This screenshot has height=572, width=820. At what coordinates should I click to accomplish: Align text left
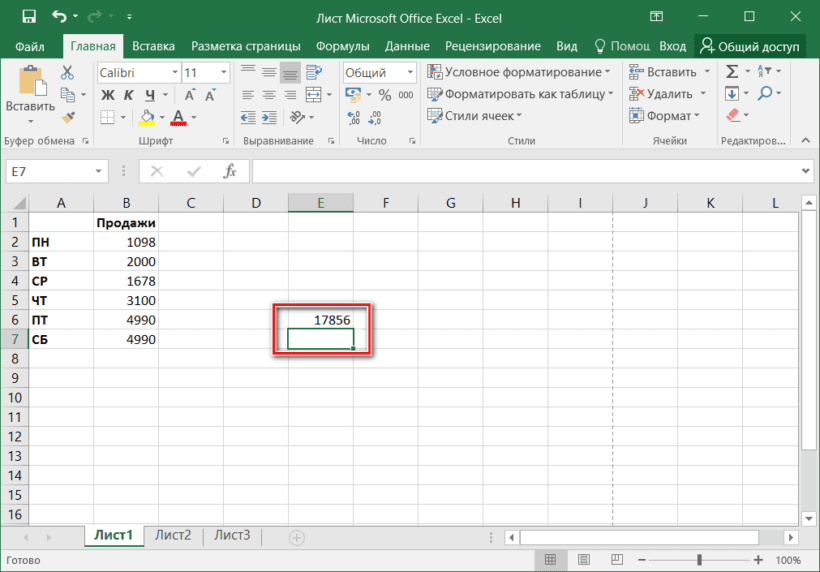point(248,95)
